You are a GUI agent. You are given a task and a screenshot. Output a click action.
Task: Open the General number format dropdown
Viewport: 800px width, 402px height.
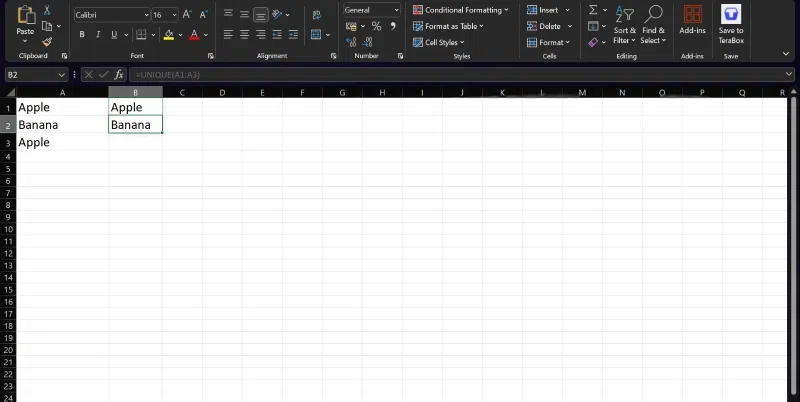(396, 10)
